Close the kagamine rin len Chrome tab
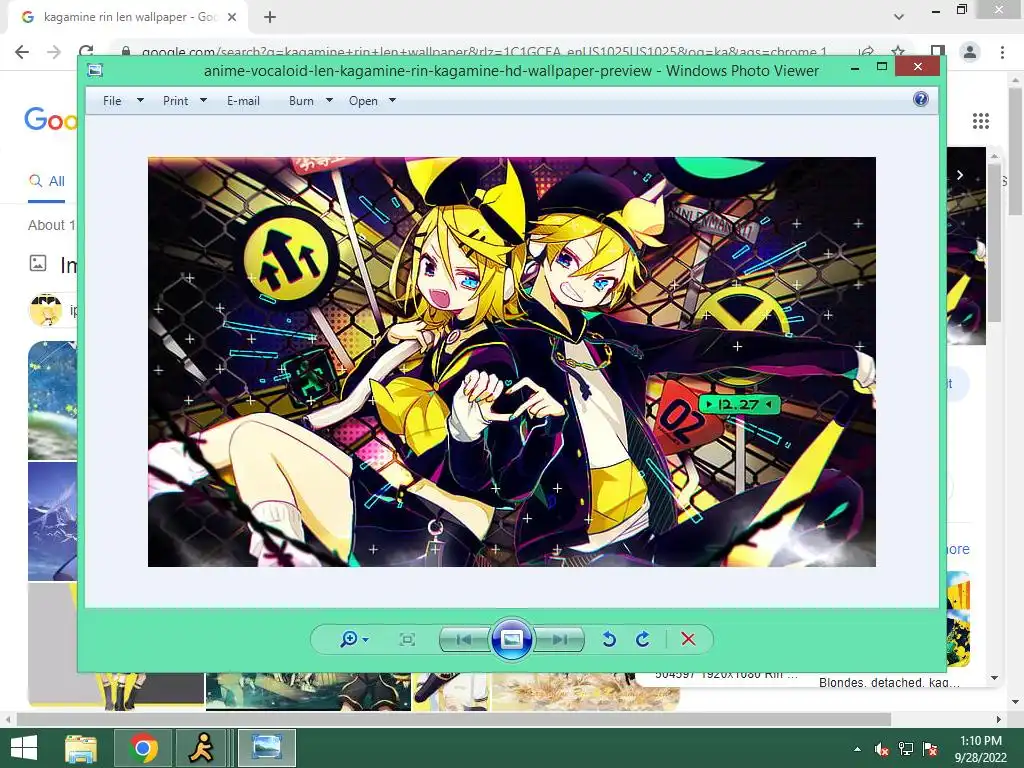This screenshot has height=768, width=1024. pyautogui.click(x=232, y=17)
